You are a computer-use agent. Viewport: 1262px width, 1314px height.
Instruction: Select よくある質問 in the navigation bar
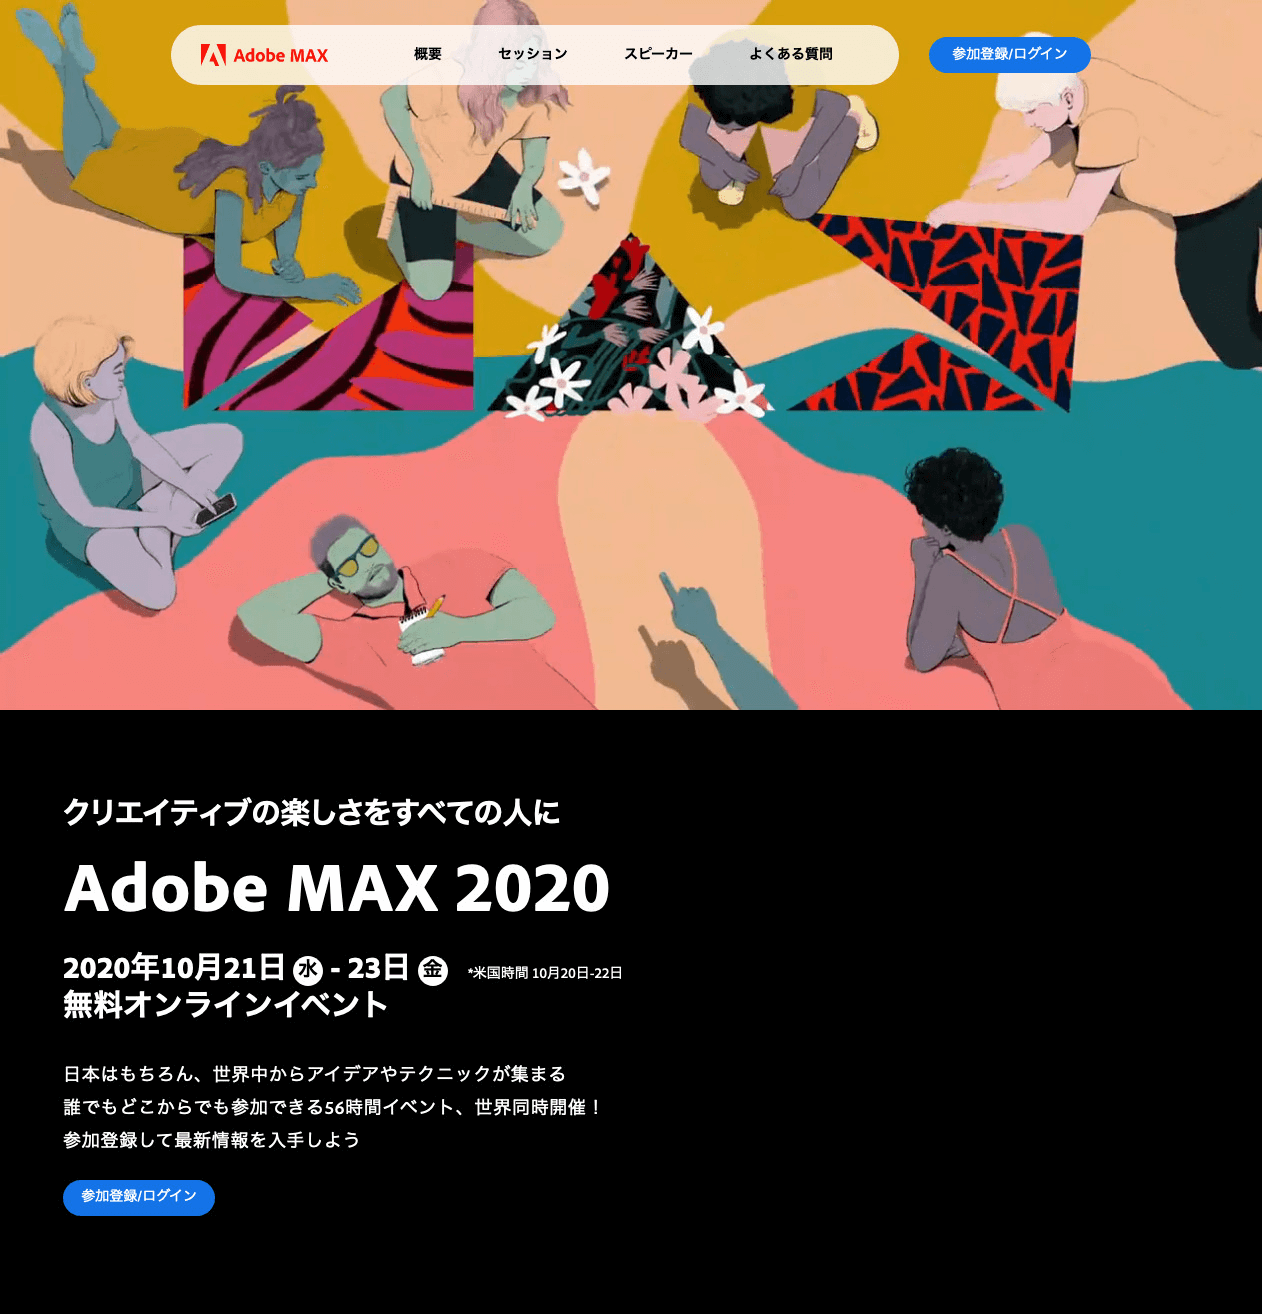(x=791, y=54)
